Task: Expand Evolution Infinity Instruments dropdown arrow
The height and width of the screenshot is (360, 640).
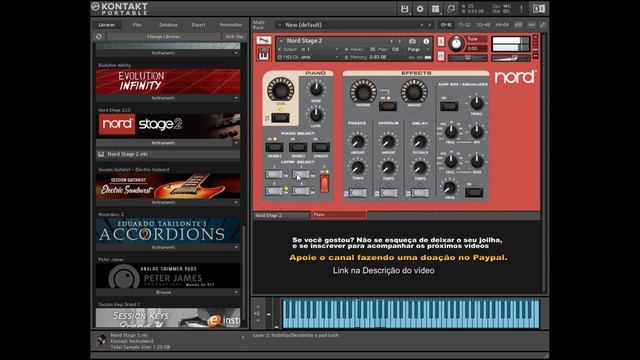Action: coord(236,98)
